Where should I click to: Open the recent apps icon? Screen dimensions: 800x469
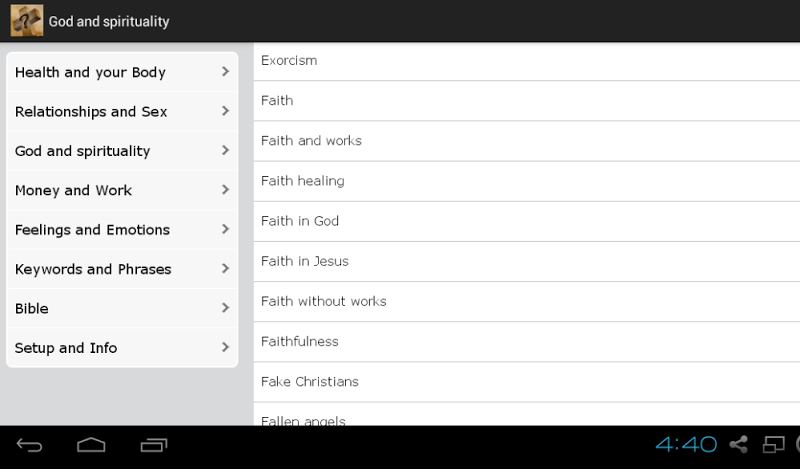(x=154, y=446)
